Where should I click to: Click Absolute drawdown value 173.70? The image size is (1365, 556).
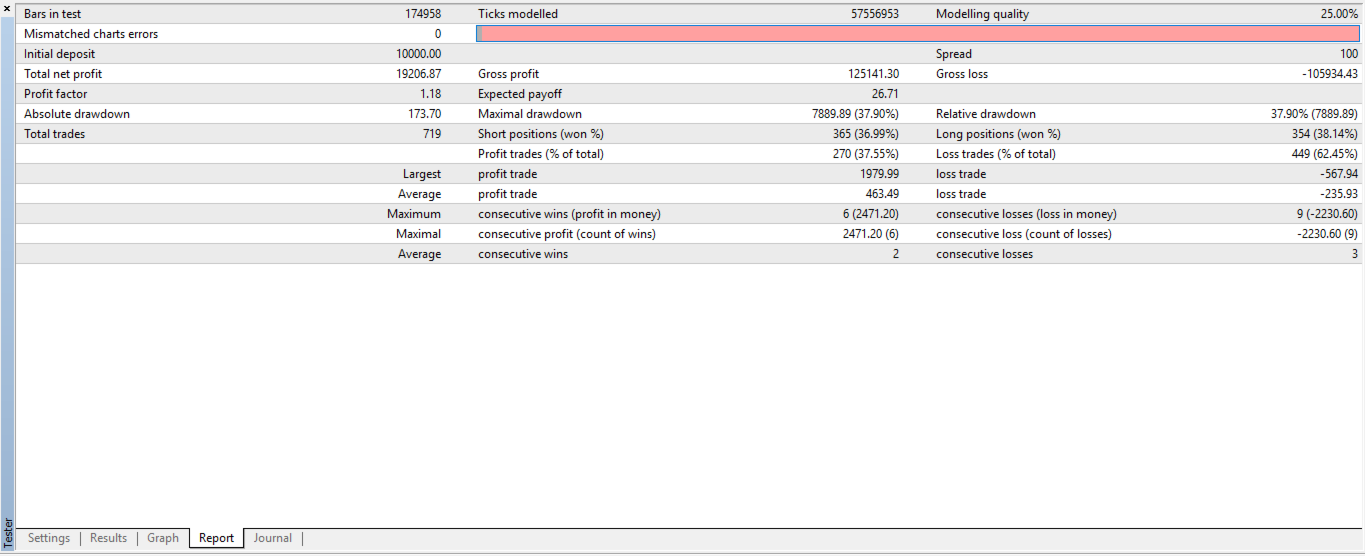(426, 114)
